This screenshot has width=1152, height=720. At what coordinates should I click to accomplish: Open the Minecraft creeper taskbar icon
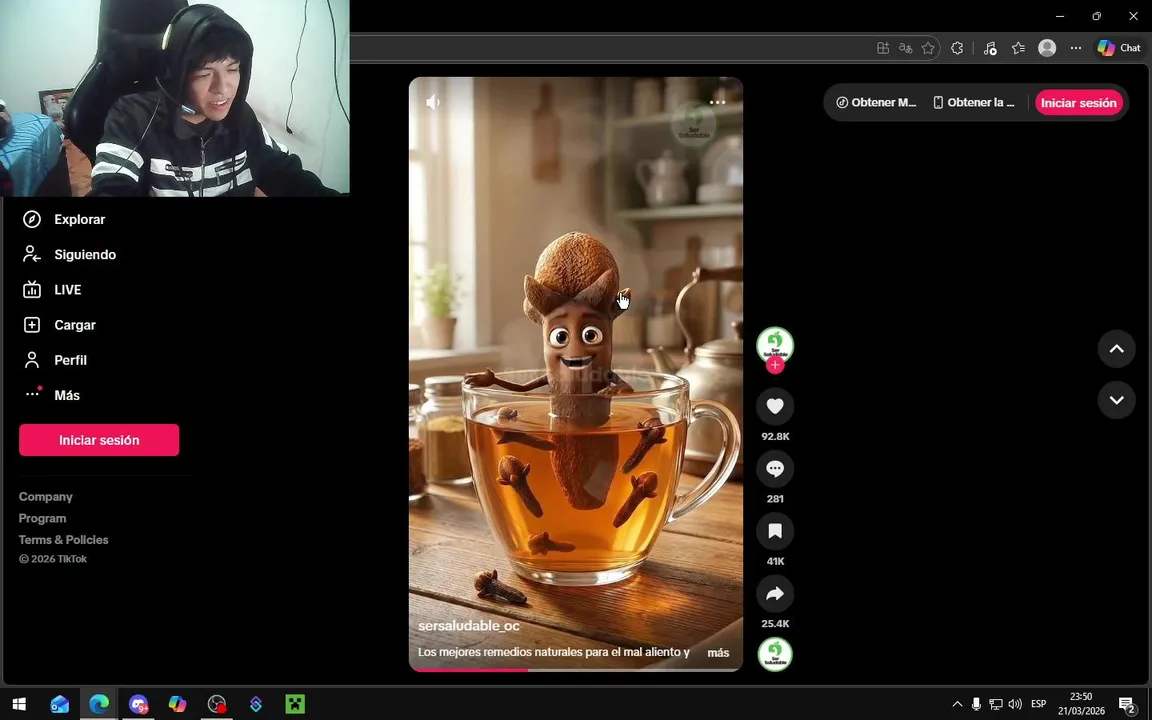[295, 704]
